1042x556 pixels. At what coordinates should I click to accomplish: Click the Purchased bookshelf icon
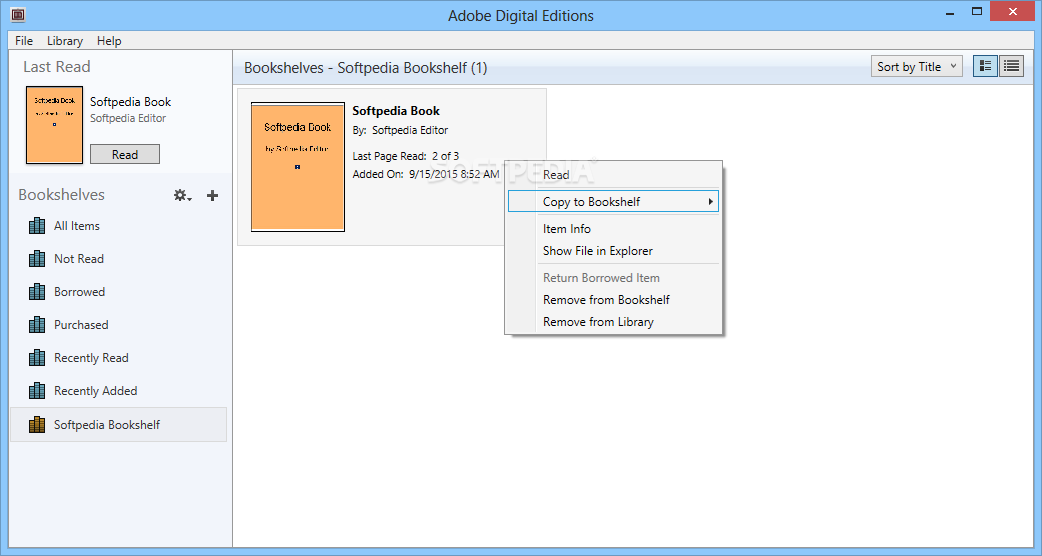click(37, 325)
